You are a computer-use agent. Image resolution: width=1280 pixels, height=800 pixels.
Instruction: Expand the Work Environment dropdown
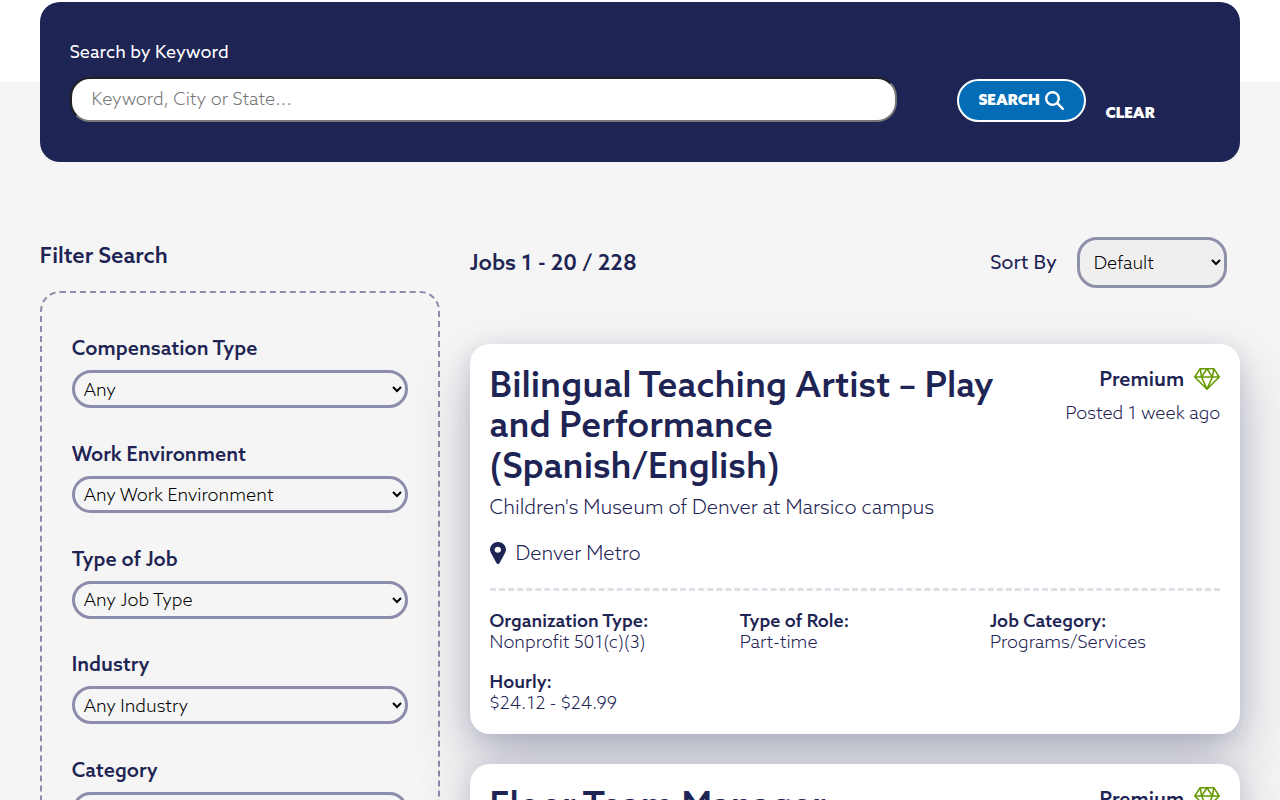point(240,494)
